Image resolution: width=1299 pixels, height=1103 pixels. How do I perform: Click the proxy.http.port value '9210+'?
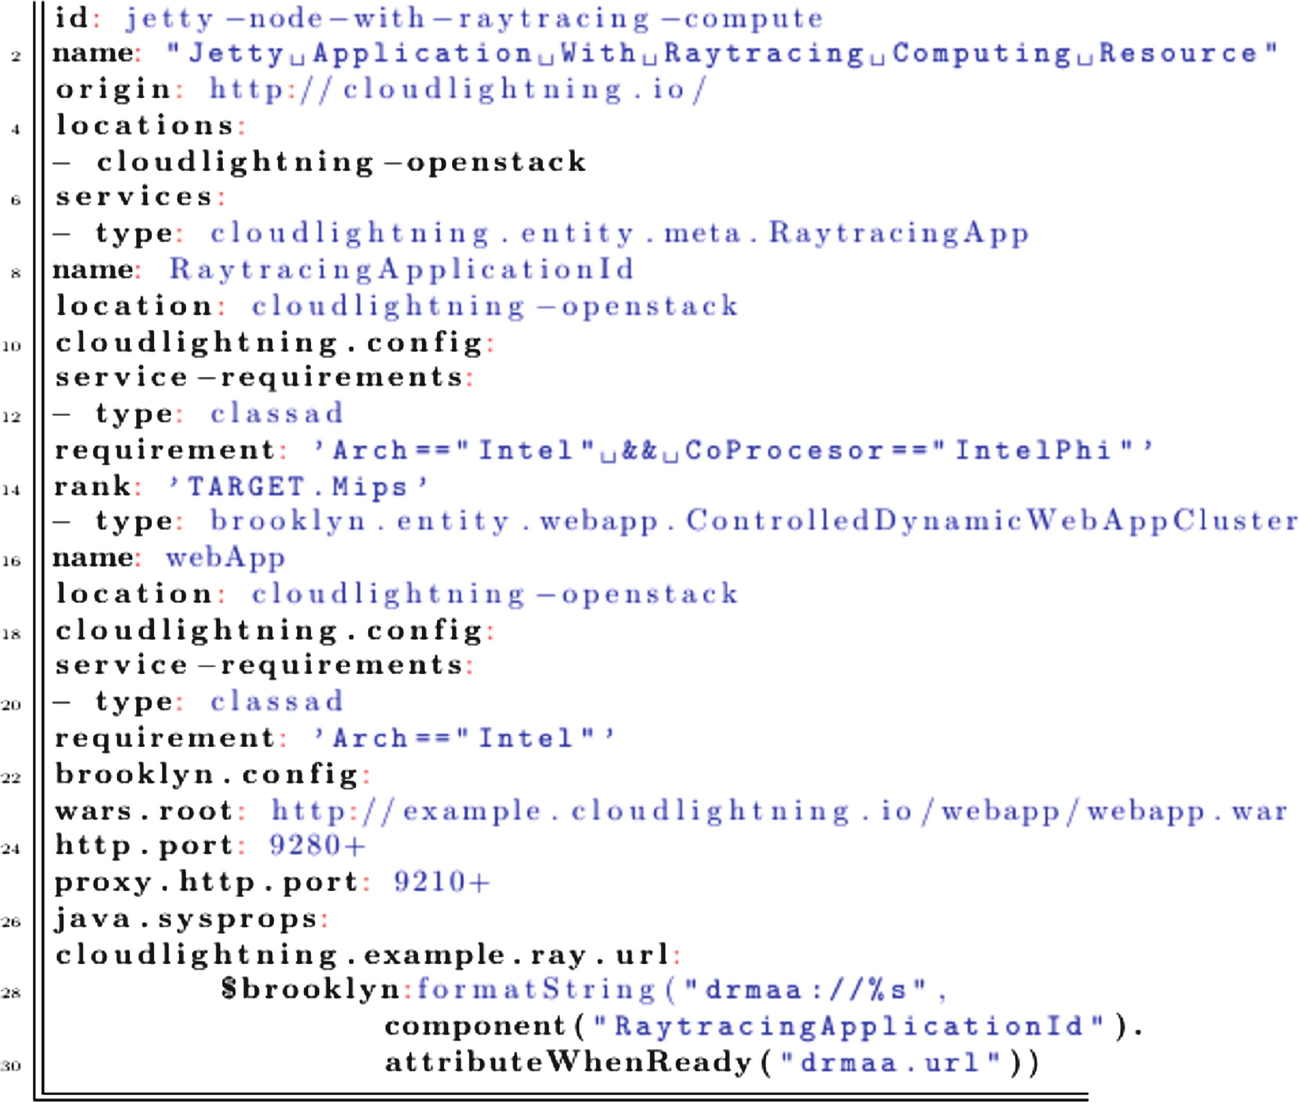[442, 882]
